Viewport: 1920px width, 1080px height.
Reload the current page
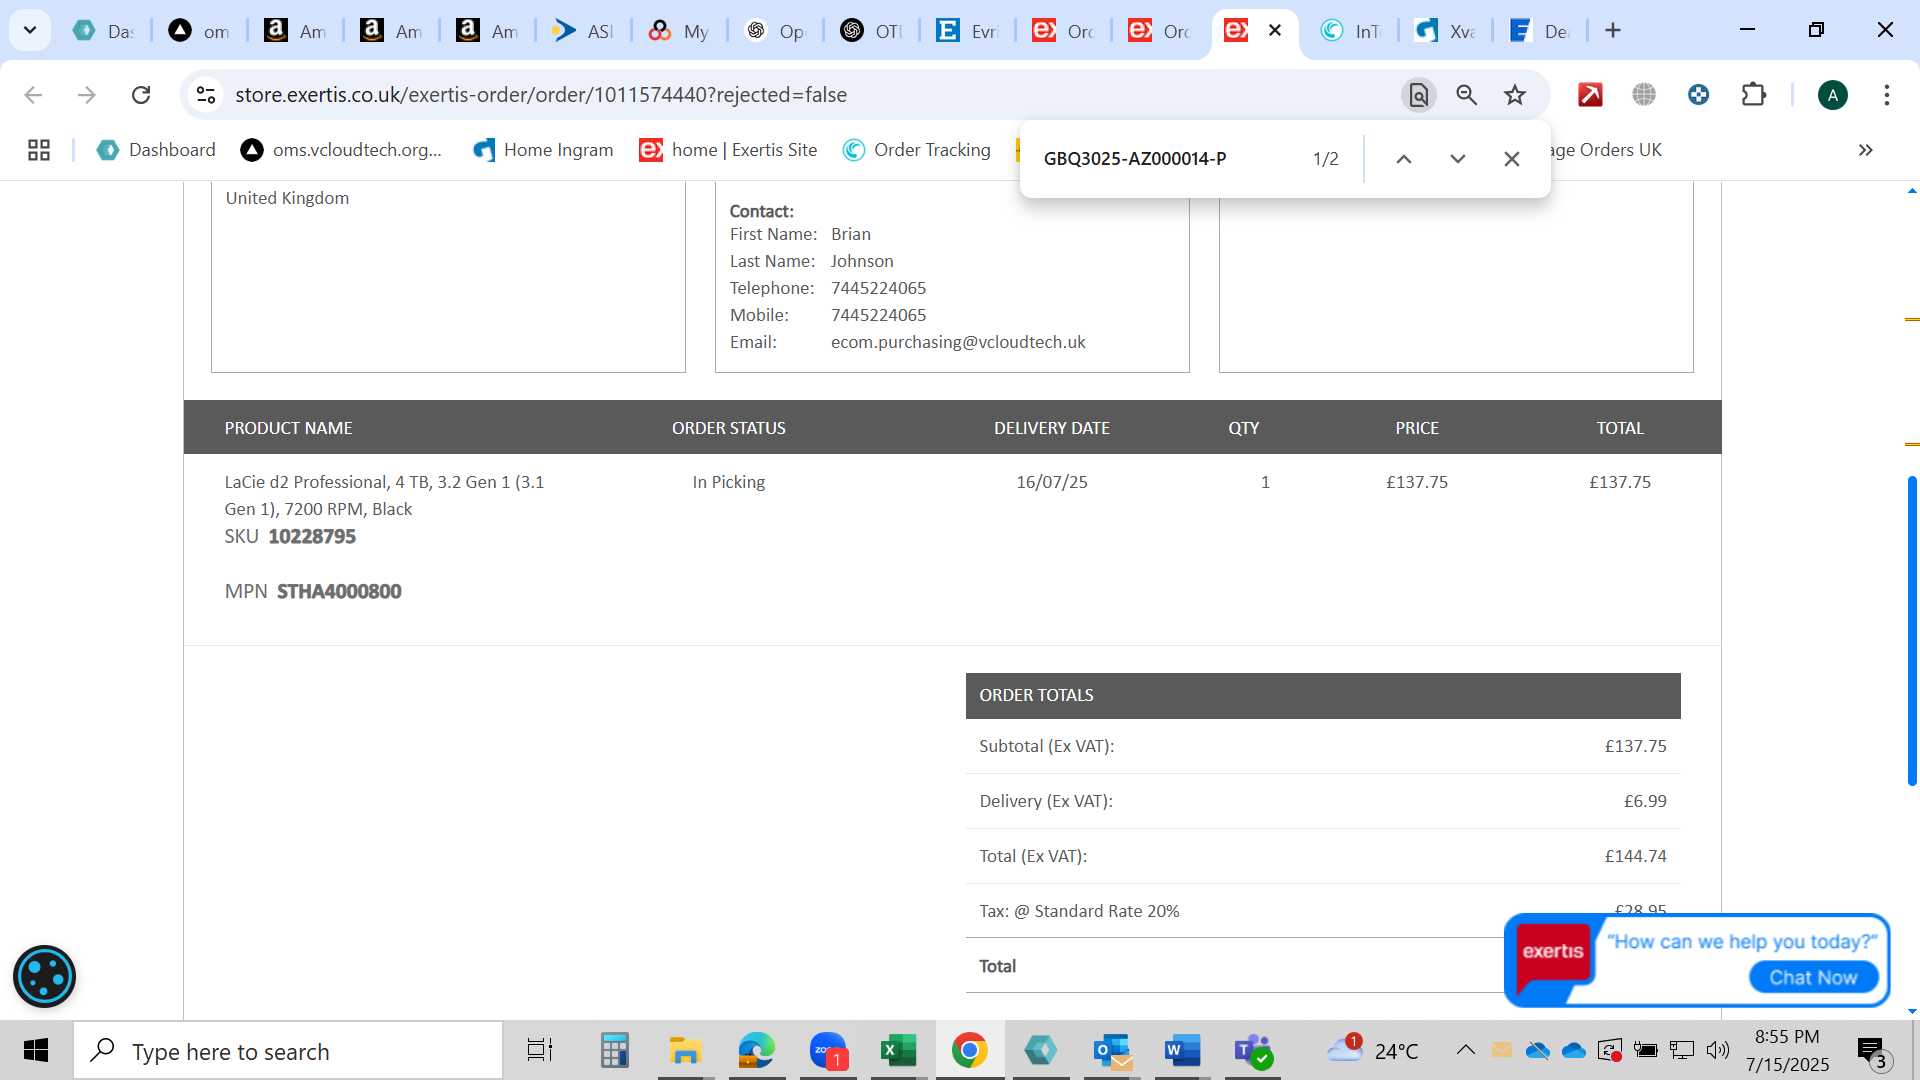click(141, 95)
